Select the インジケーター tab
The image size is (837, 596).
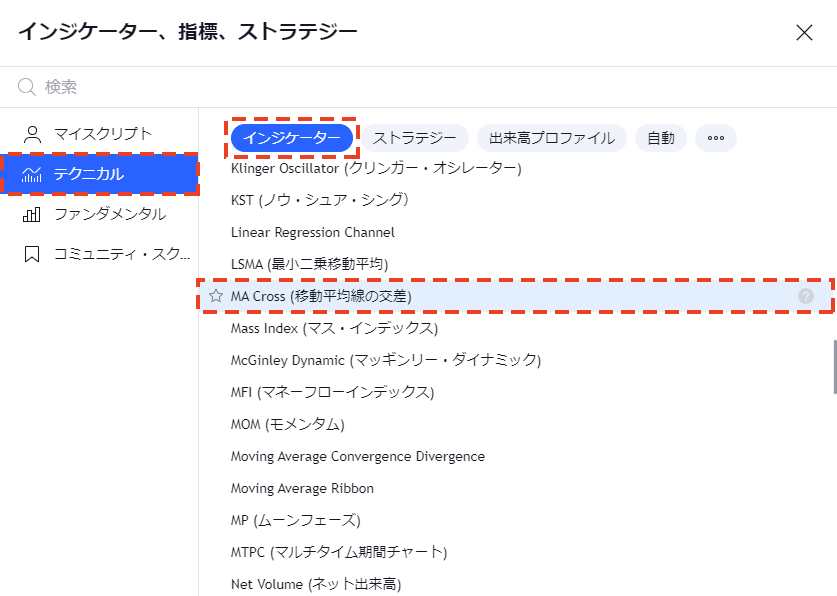[292, 138]
